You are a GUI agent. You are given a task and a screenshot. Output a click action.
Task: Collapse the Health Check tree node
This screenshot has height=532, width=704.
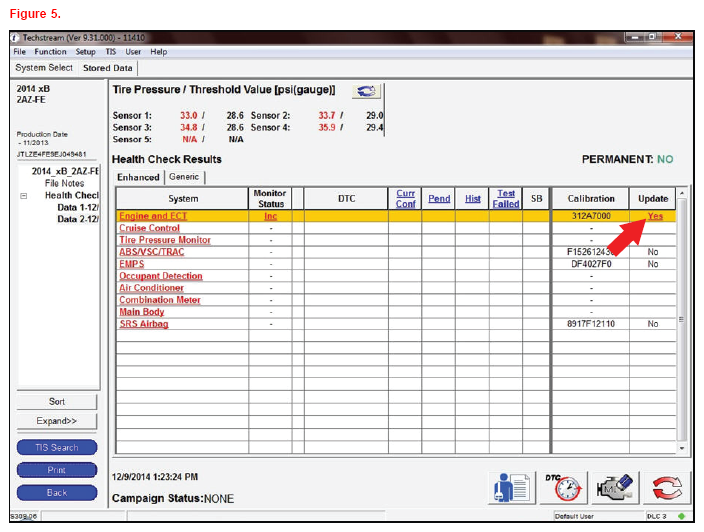pyautogui.click(x=23, y=196)
